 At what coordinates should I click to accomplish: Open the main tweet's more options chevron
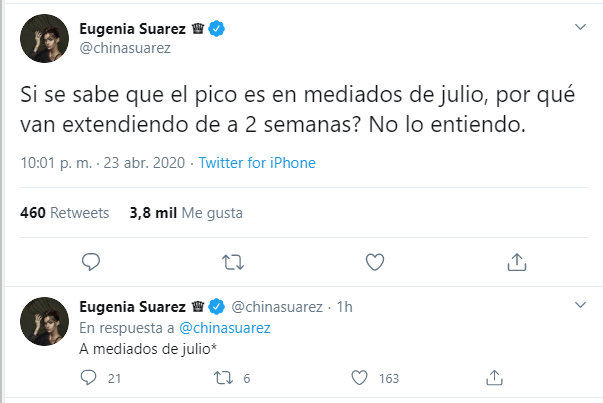coord(579,27)
